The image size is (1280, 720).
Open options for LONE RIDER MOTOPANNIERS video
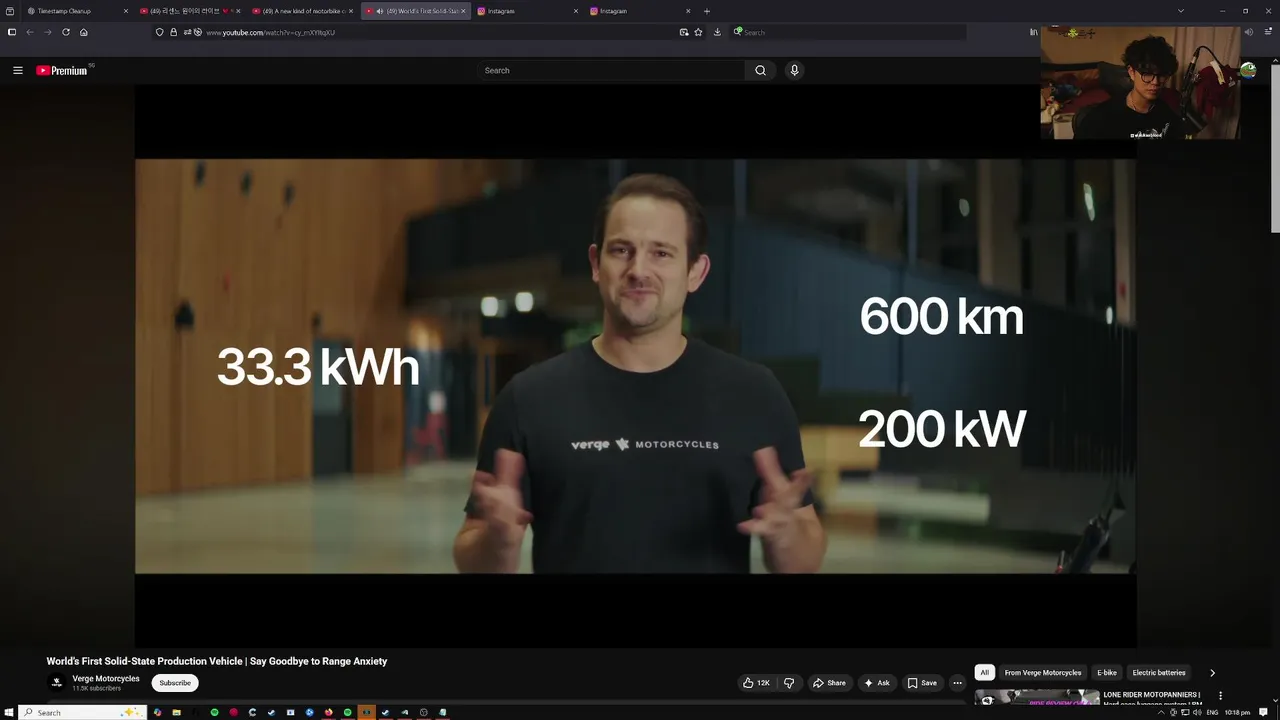[x=1220, y=695]
